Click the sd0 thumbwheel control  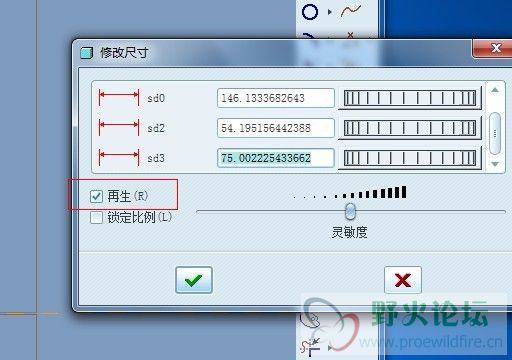(x=410, y=98)
